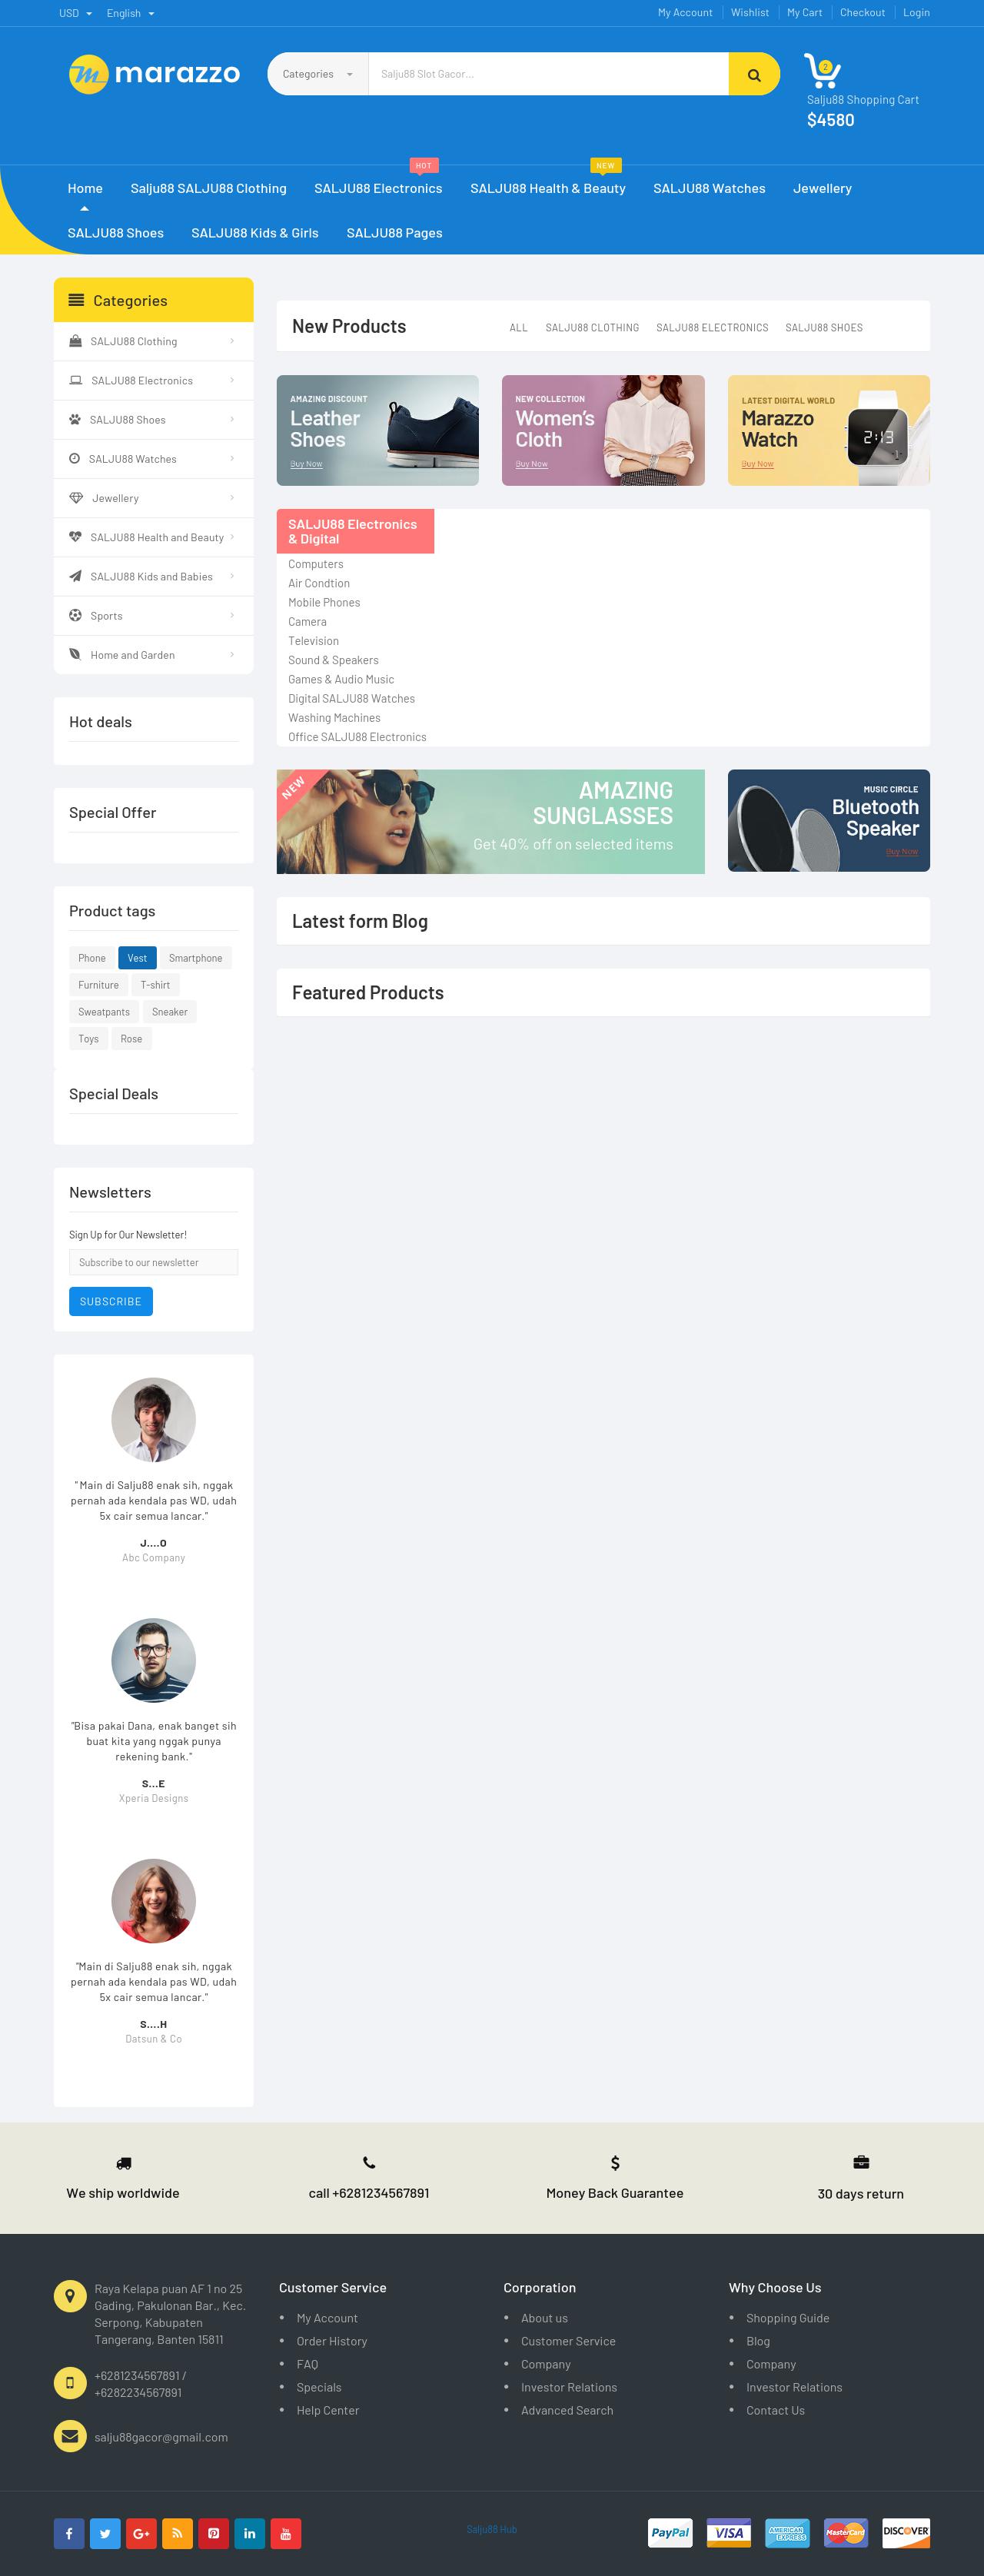This screenshot has height=2576, width=984.
Task: Expand the search Categories dropdown
Action: tap(318, 74)
